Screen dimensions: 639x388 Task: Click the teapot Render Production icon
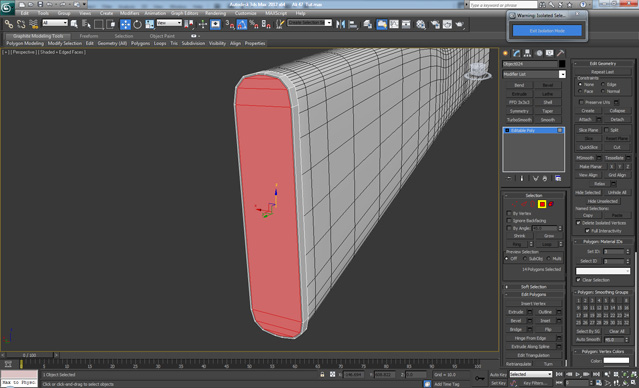[459, 24]
